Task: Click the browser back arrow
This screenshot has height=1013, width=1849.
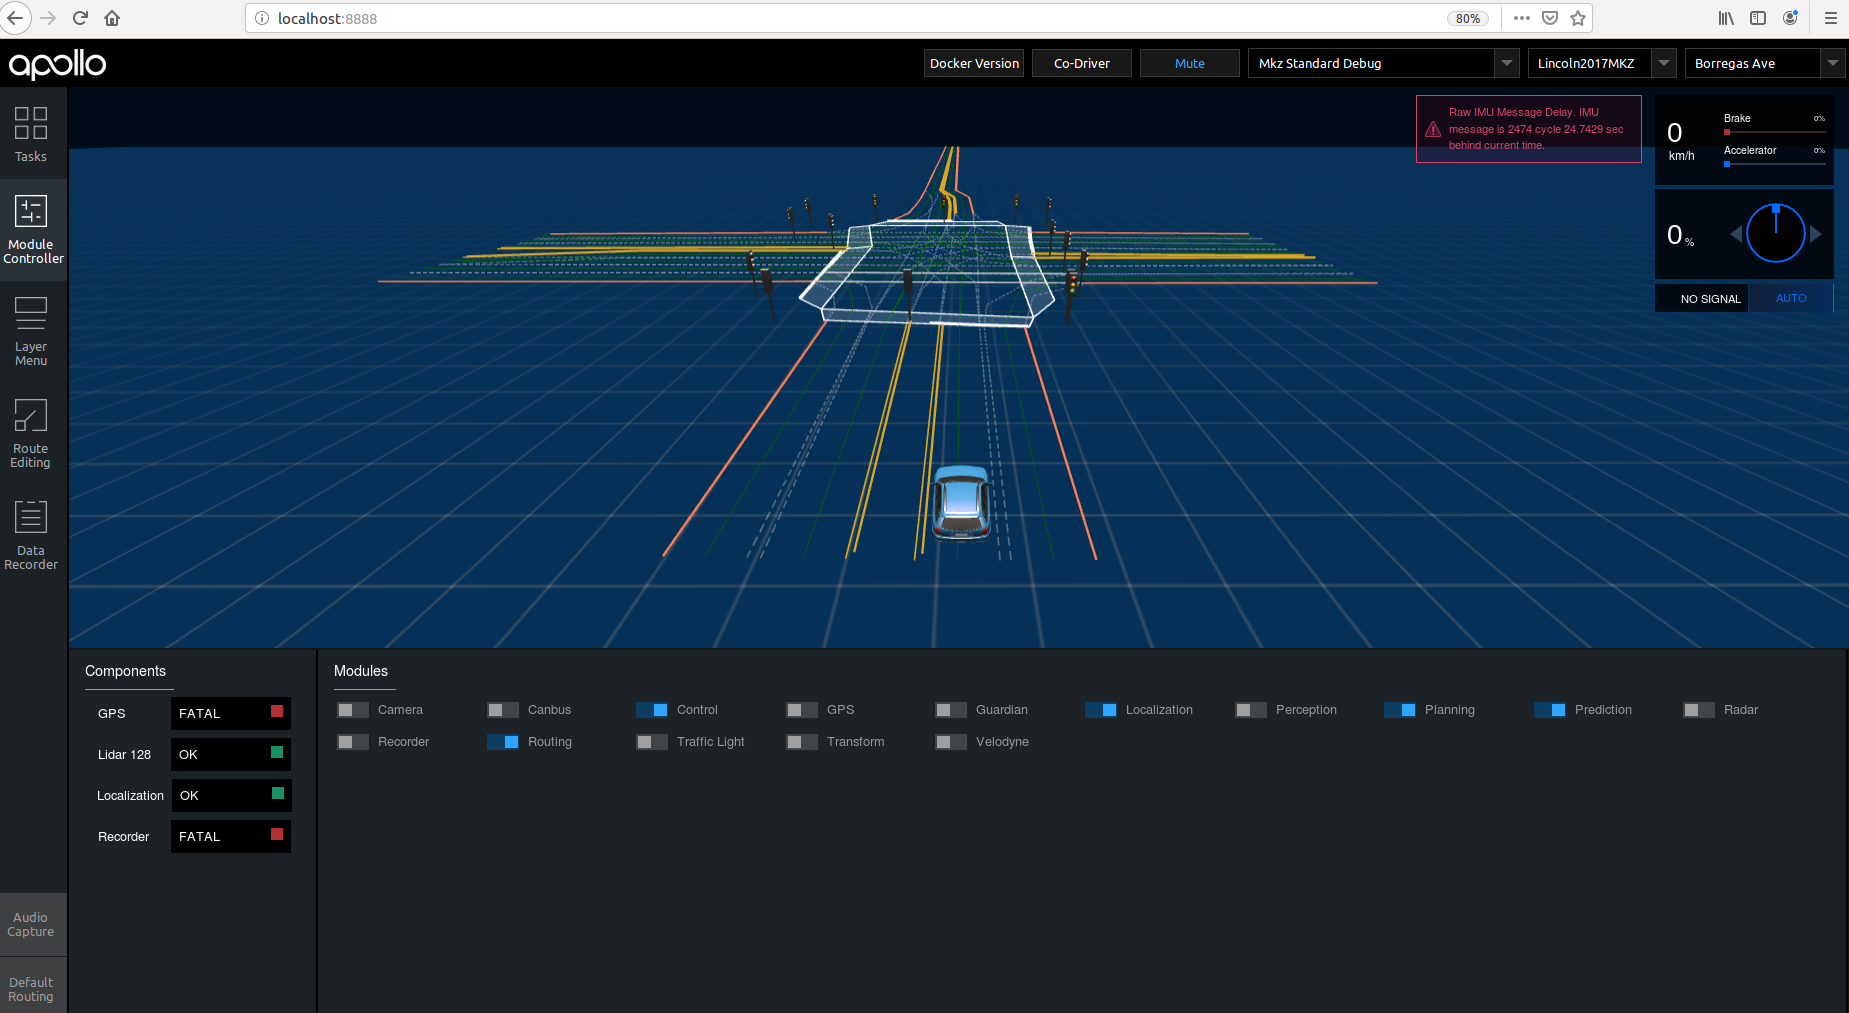Action: tap(15, 18)
